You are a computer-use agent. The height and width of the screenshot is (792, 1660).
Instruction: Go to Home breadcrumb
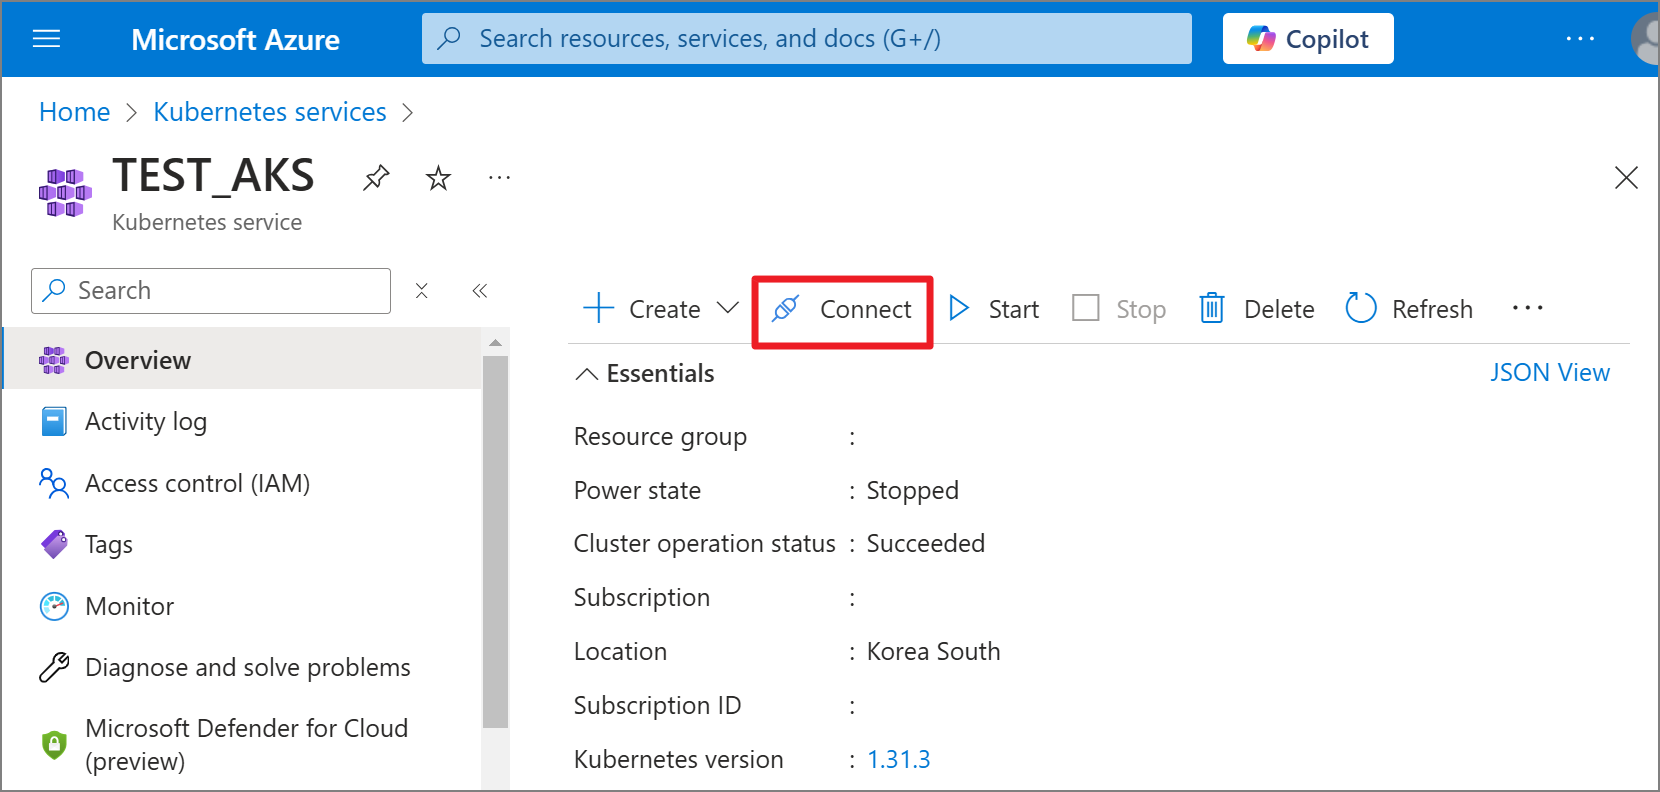pyautogui.click(x=74, y=112)
